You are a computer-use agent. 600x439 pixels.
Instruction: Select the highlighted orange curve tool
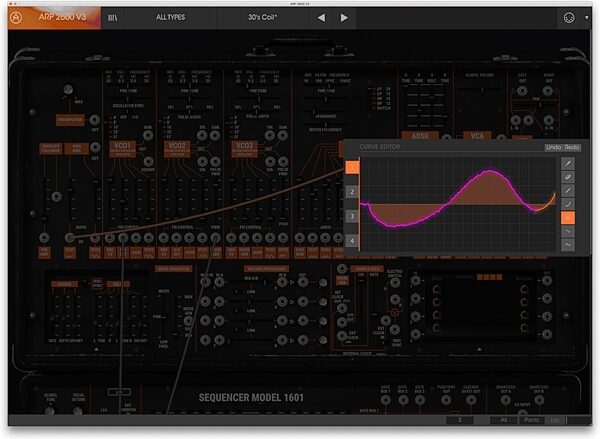click(x=568, y=218)
